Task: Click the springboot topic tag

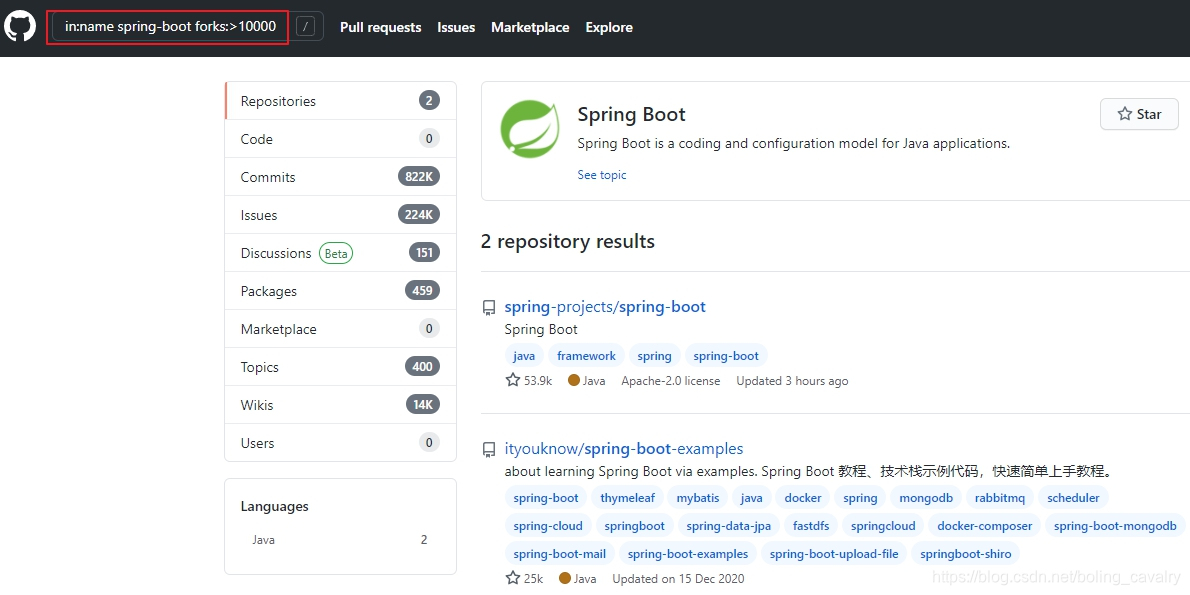Action: pyautogui.click(x=634, y=526)
